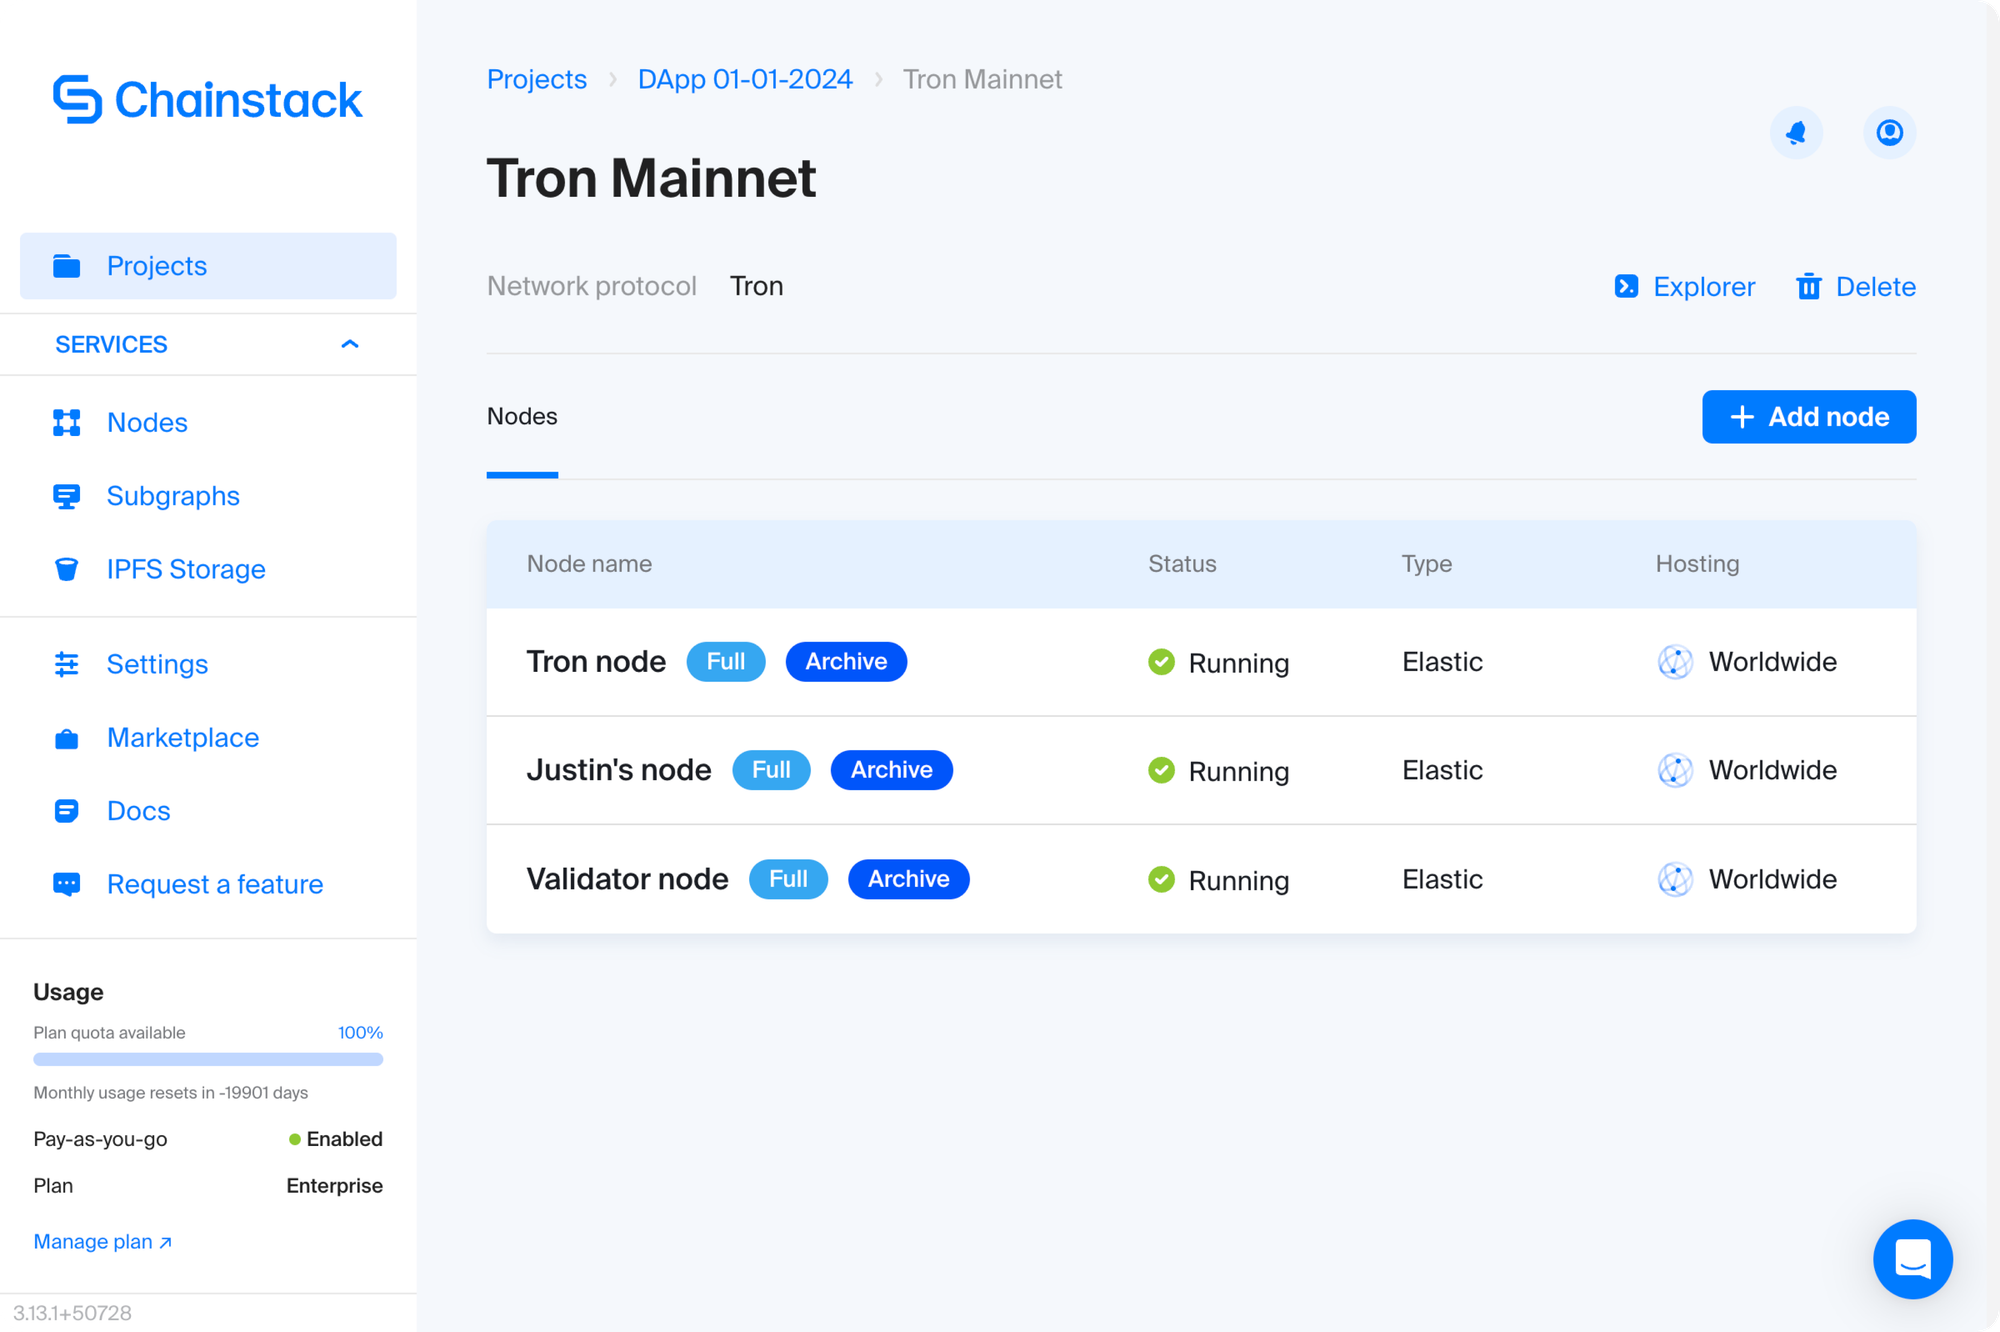Click the Marketplace briefcase icon
The image size is (2000, 1332).
point(67,739)
